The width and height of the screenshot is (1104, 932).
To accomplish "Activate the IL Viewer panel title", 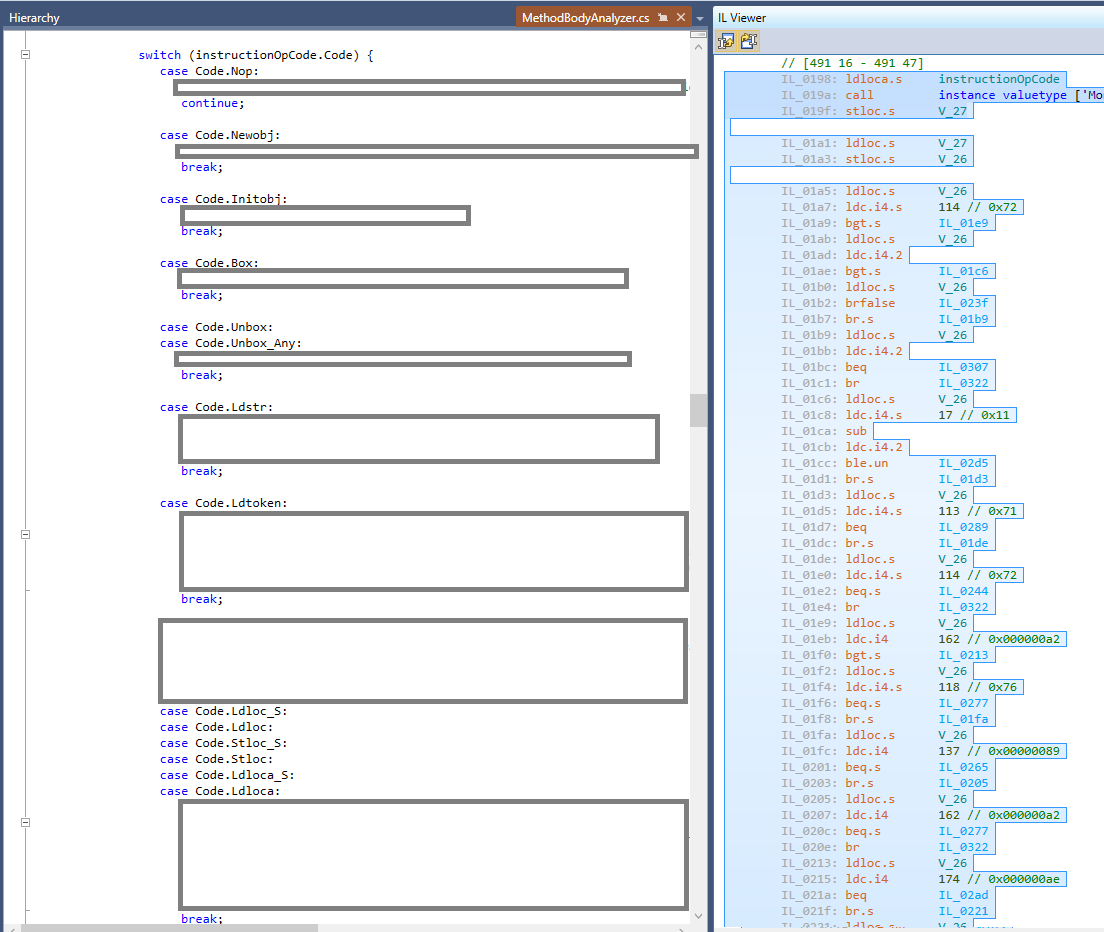I will [742, 18].
